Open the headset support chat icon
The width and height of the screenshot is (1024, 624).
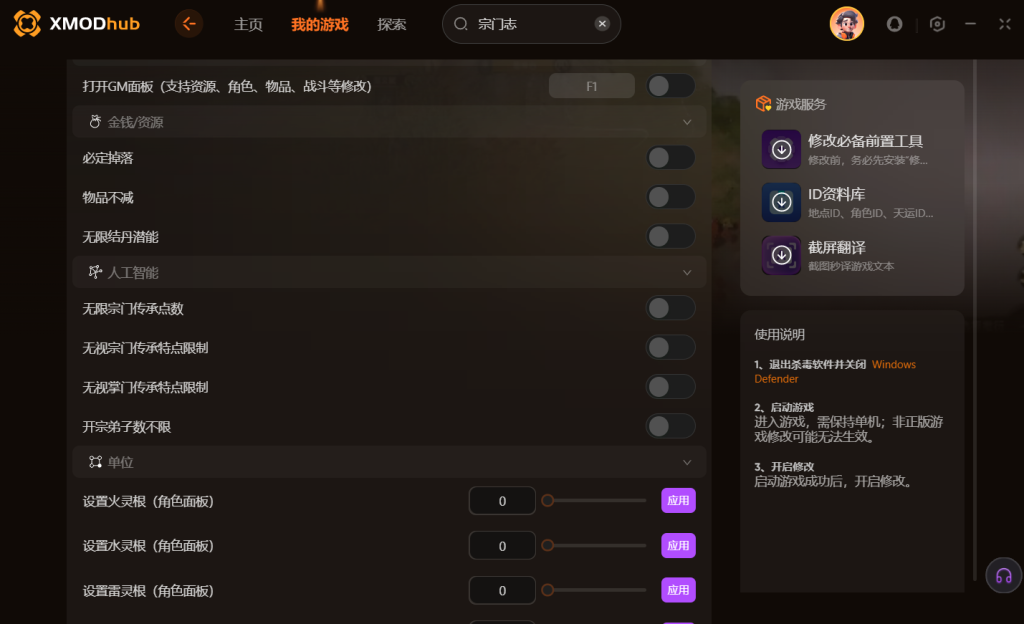pyautogui.click(x=1004, y=575)
